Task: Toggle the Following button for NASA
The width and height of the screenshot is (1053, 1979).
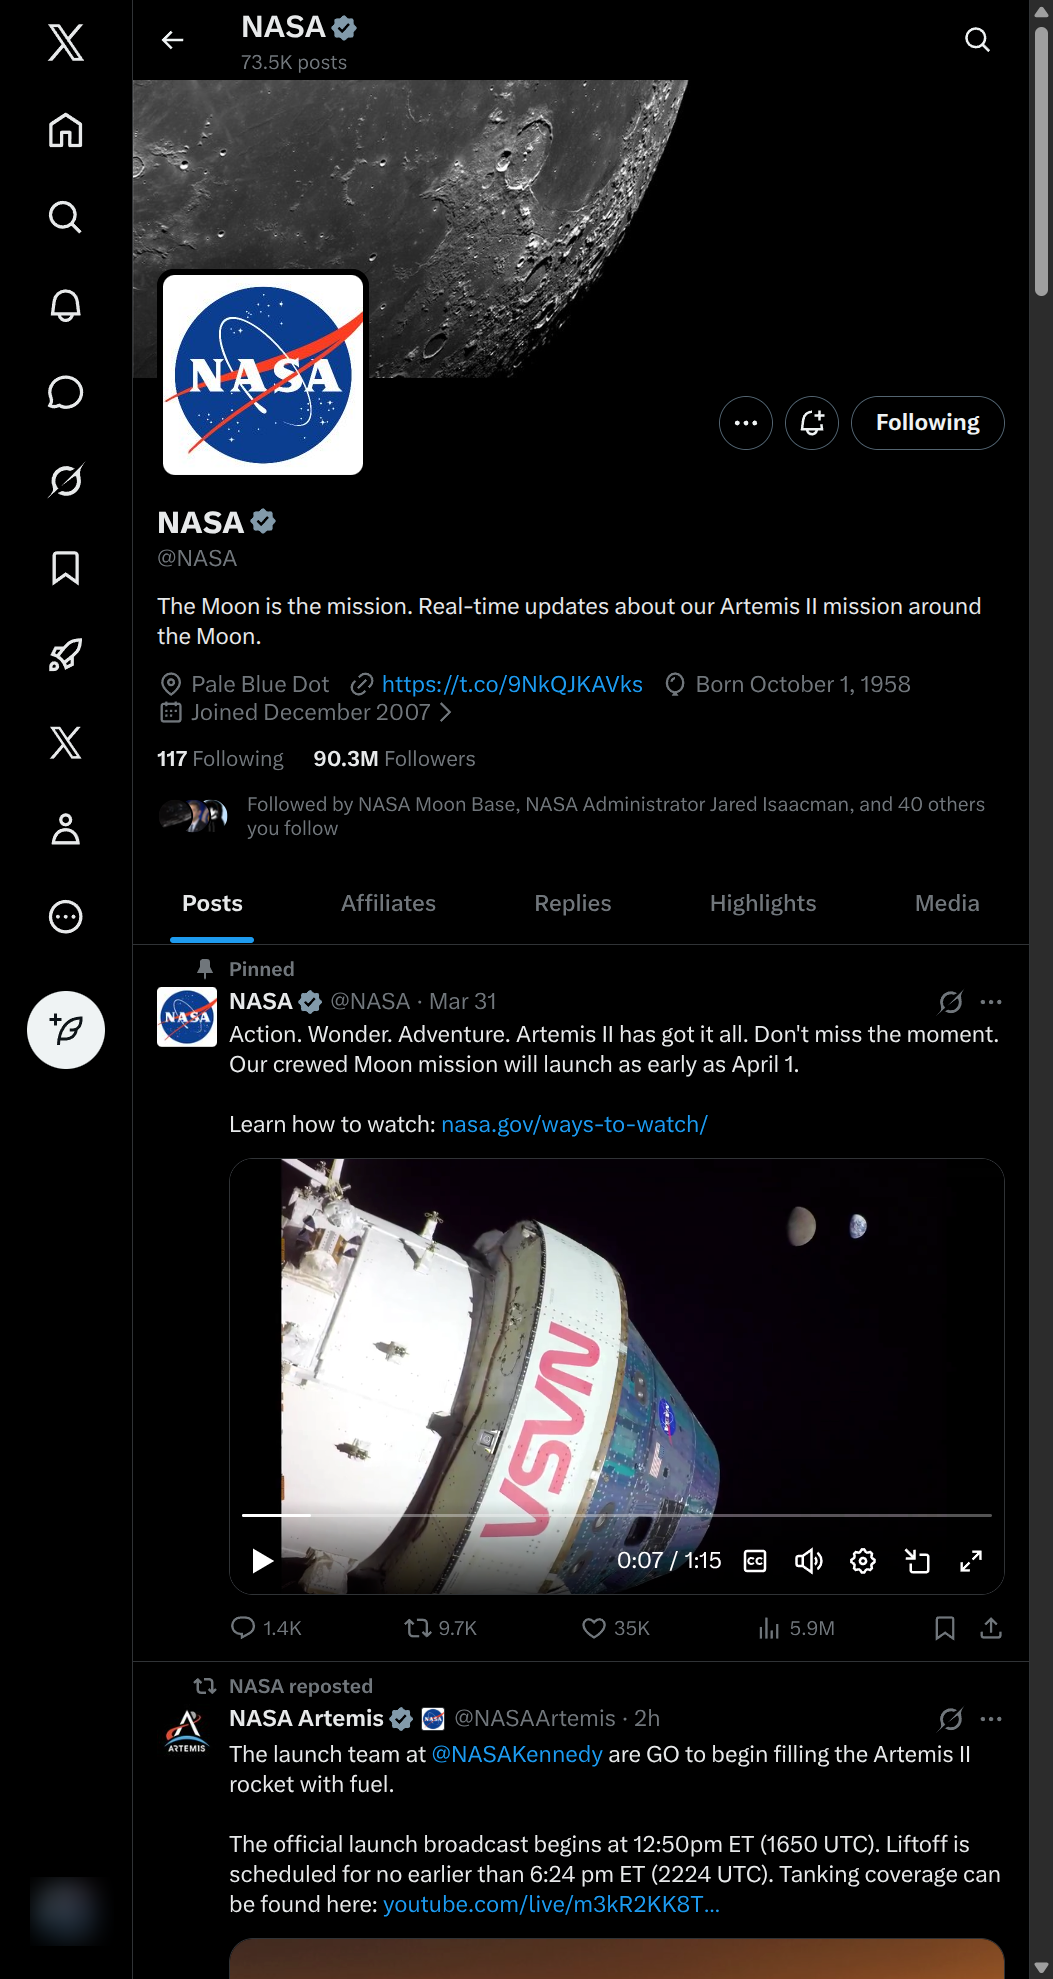Action: tap(927, 423)
